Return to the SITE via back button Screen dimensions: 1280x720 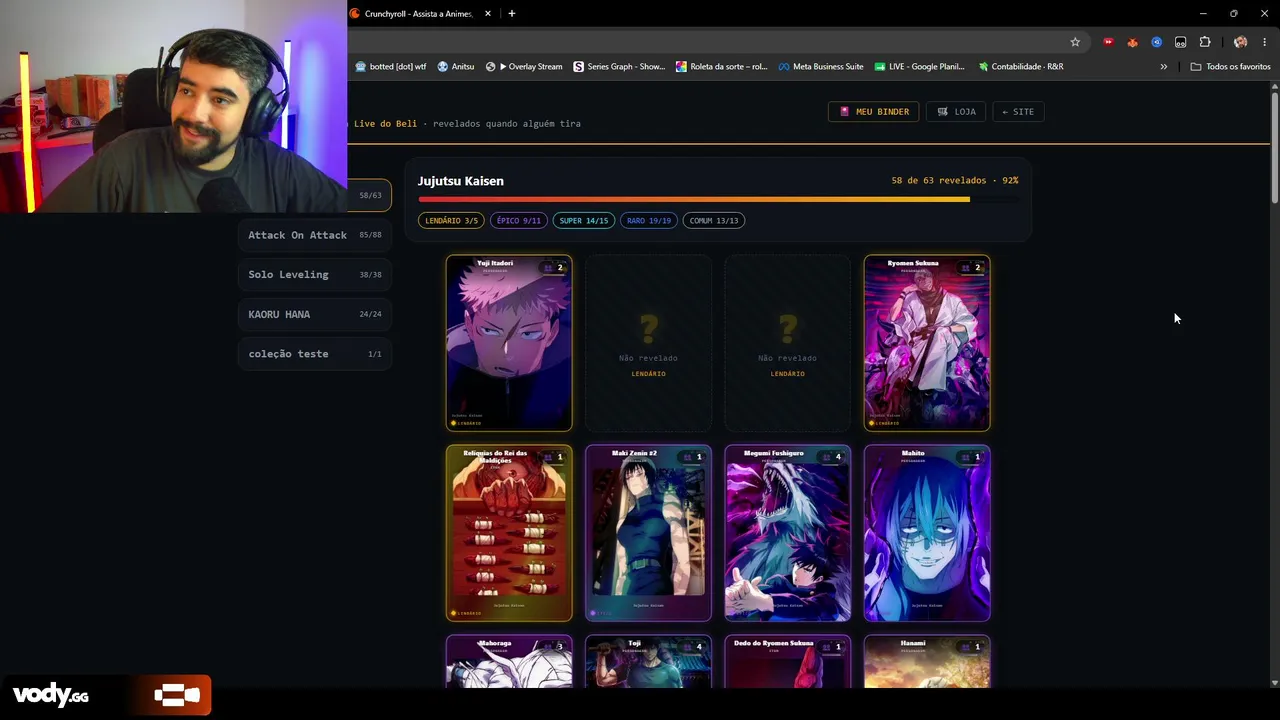(x=1018, y=112)
